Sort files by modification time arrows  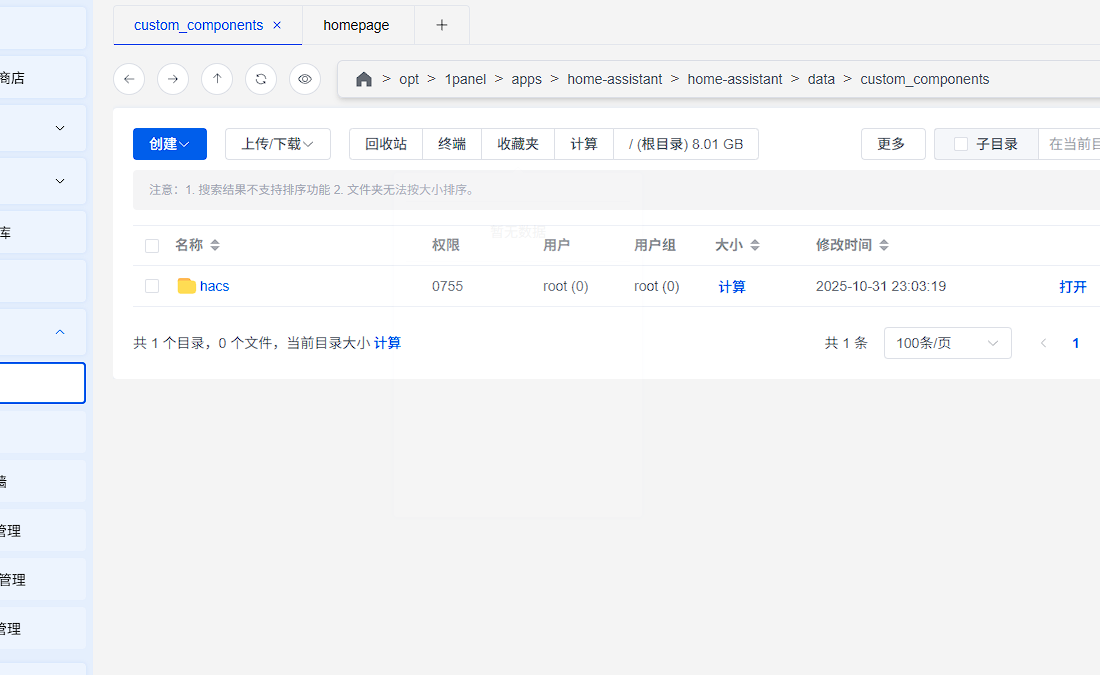(884, 245)
